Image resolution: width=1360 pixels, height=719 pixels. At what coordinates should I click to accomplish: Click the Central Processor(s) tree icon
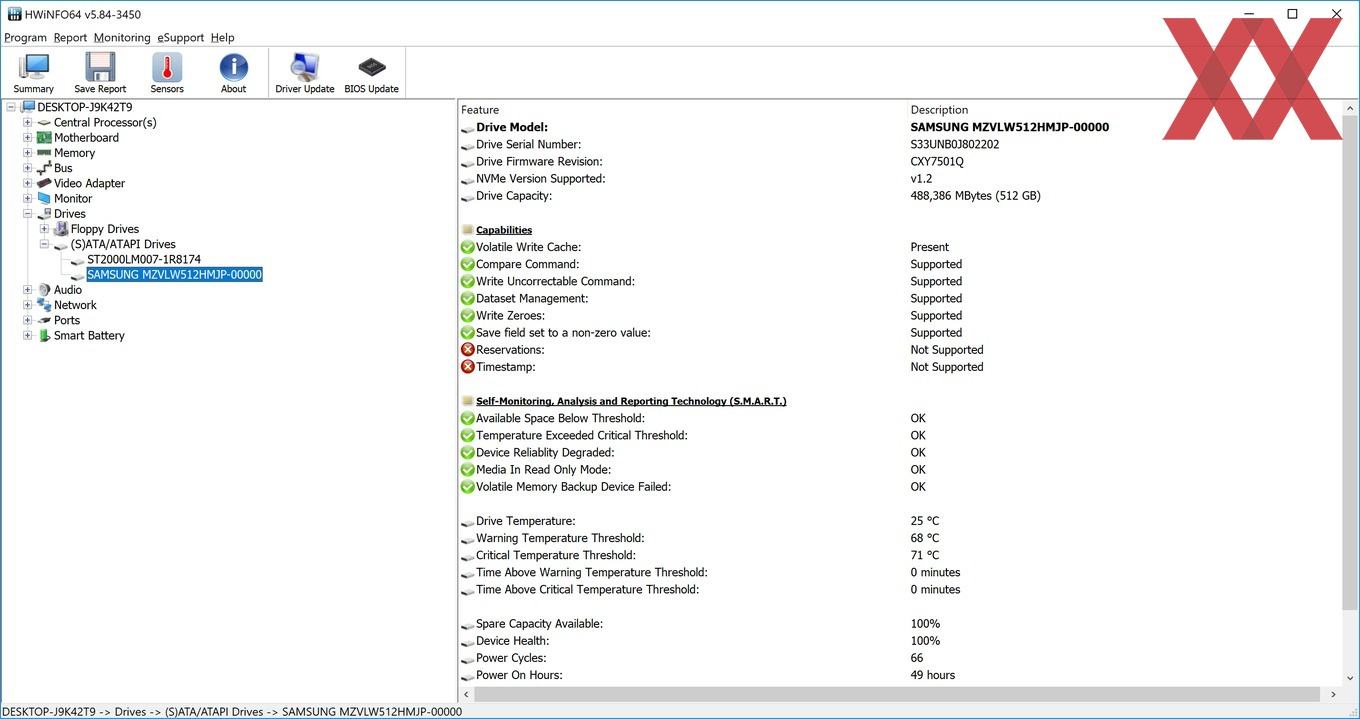pos(44,122)
